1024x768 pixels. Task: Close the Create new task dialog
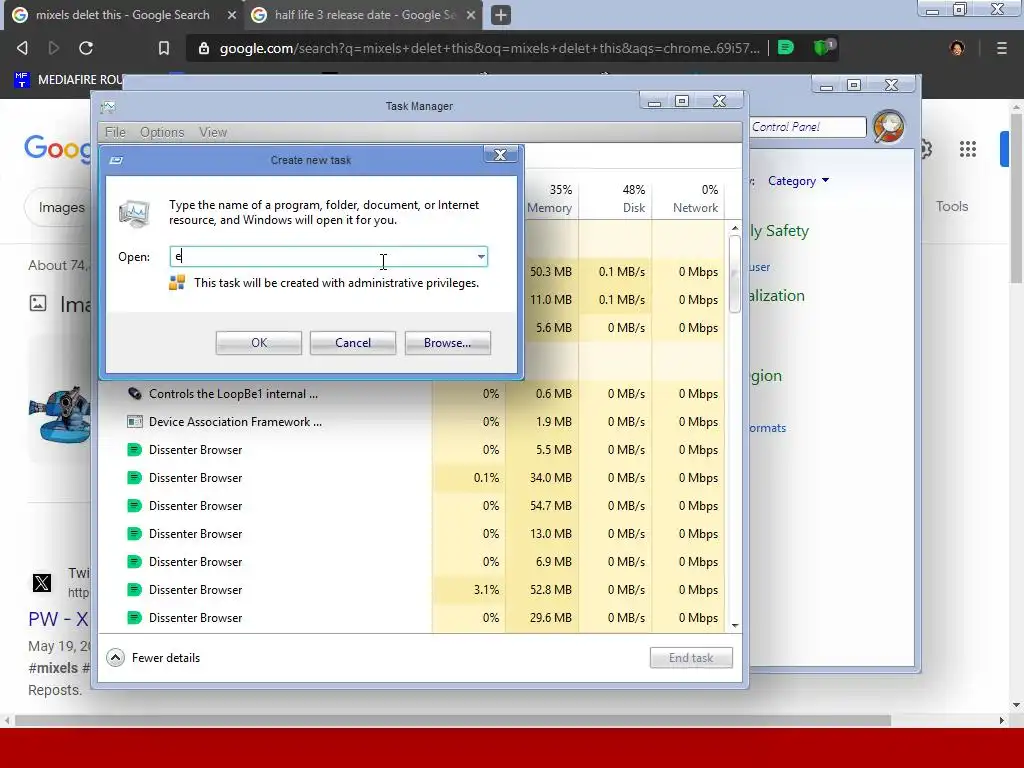point(500,155)
